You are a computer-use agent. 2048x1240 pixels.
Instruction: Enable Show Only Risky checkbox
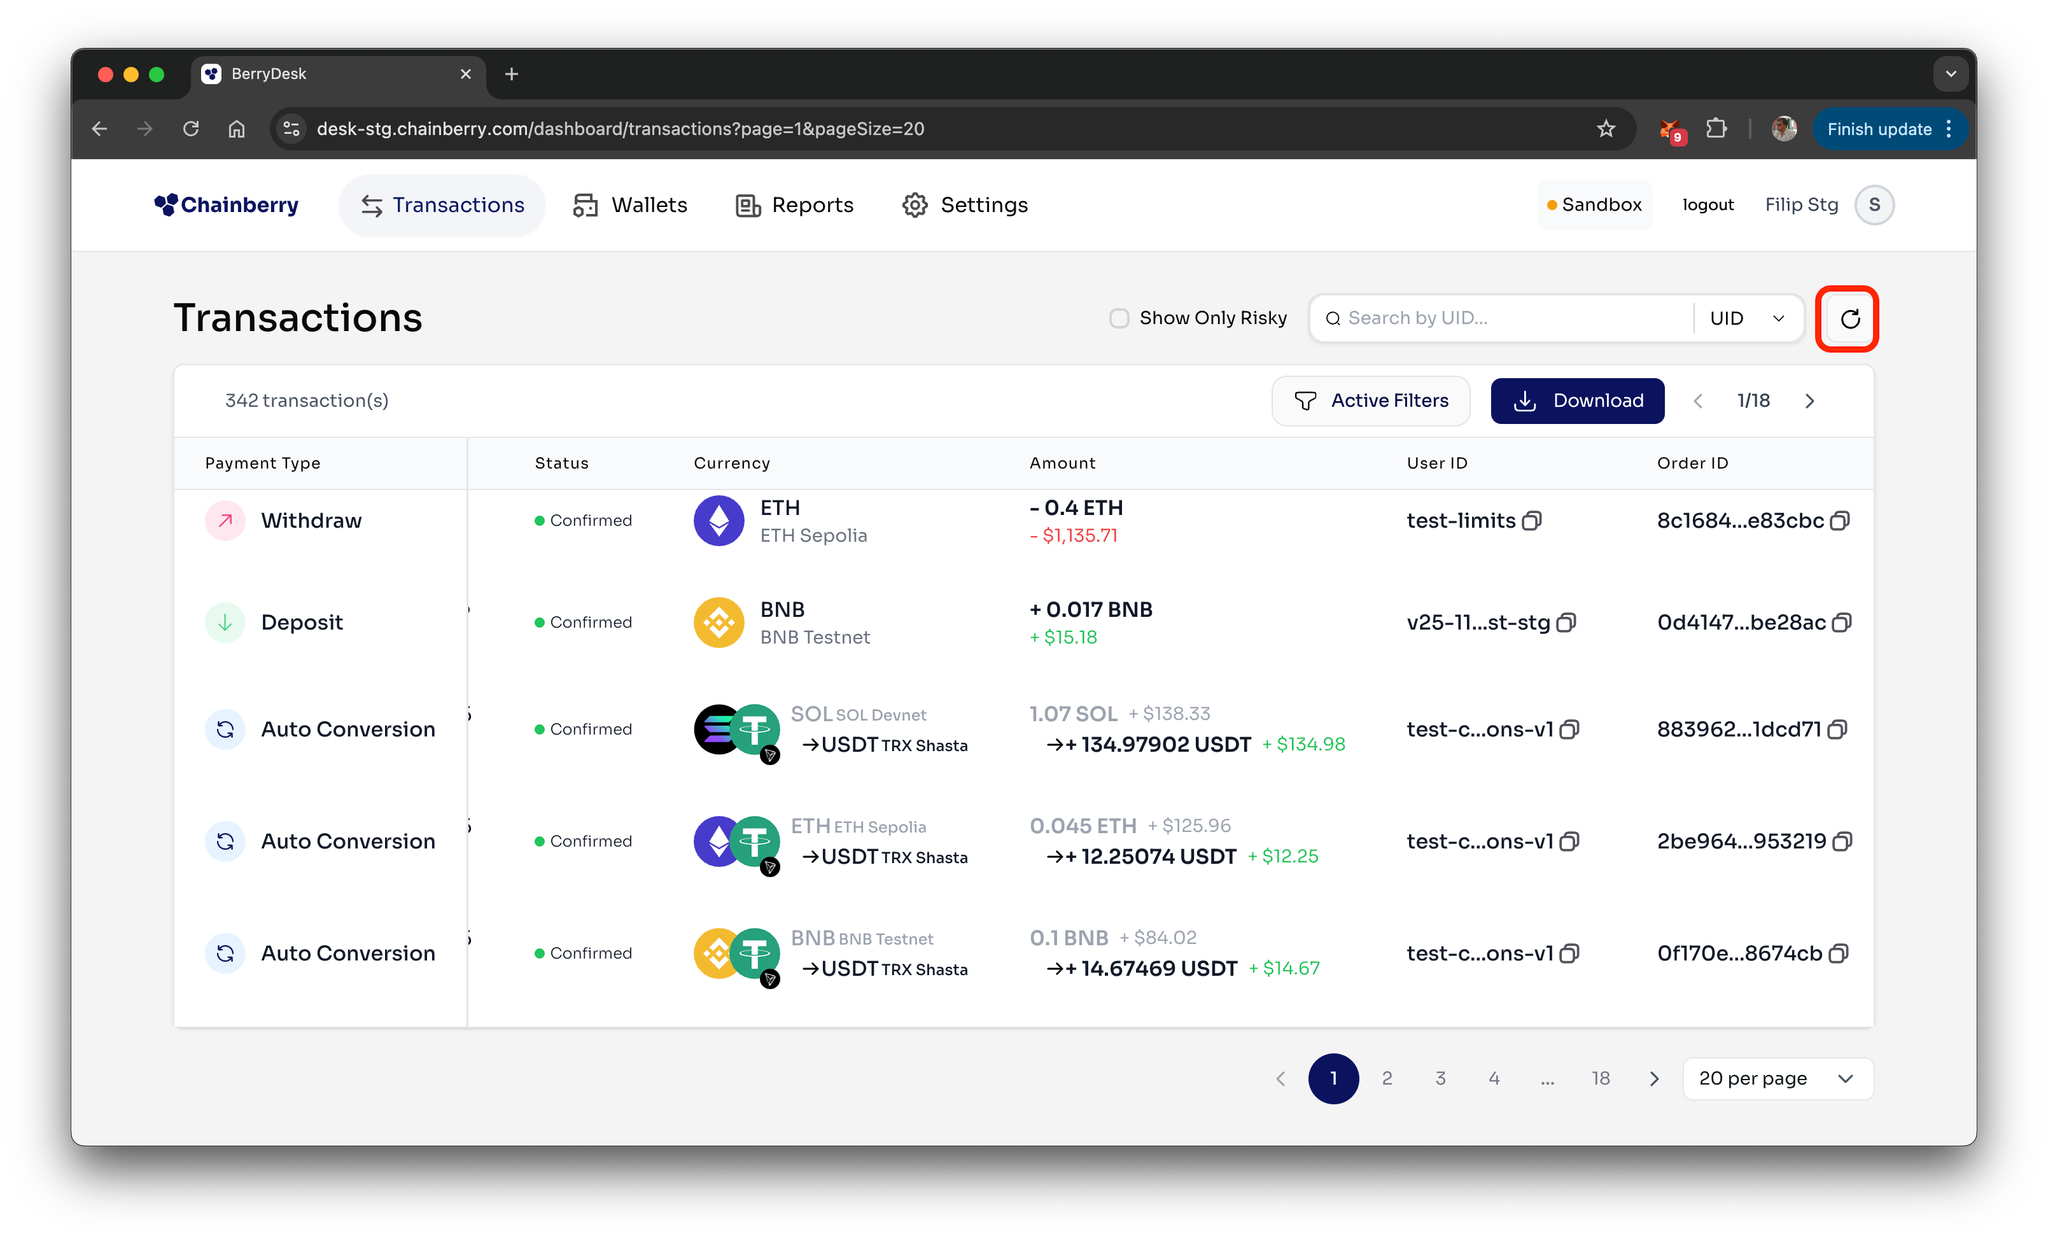(x=1119, y=318)
